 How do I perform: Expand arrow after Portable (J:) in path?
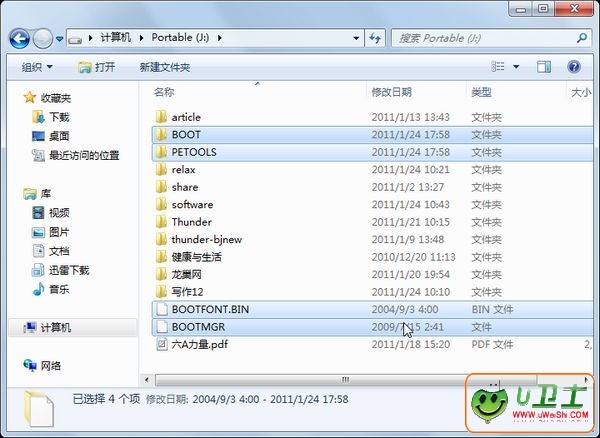[220, 38]
